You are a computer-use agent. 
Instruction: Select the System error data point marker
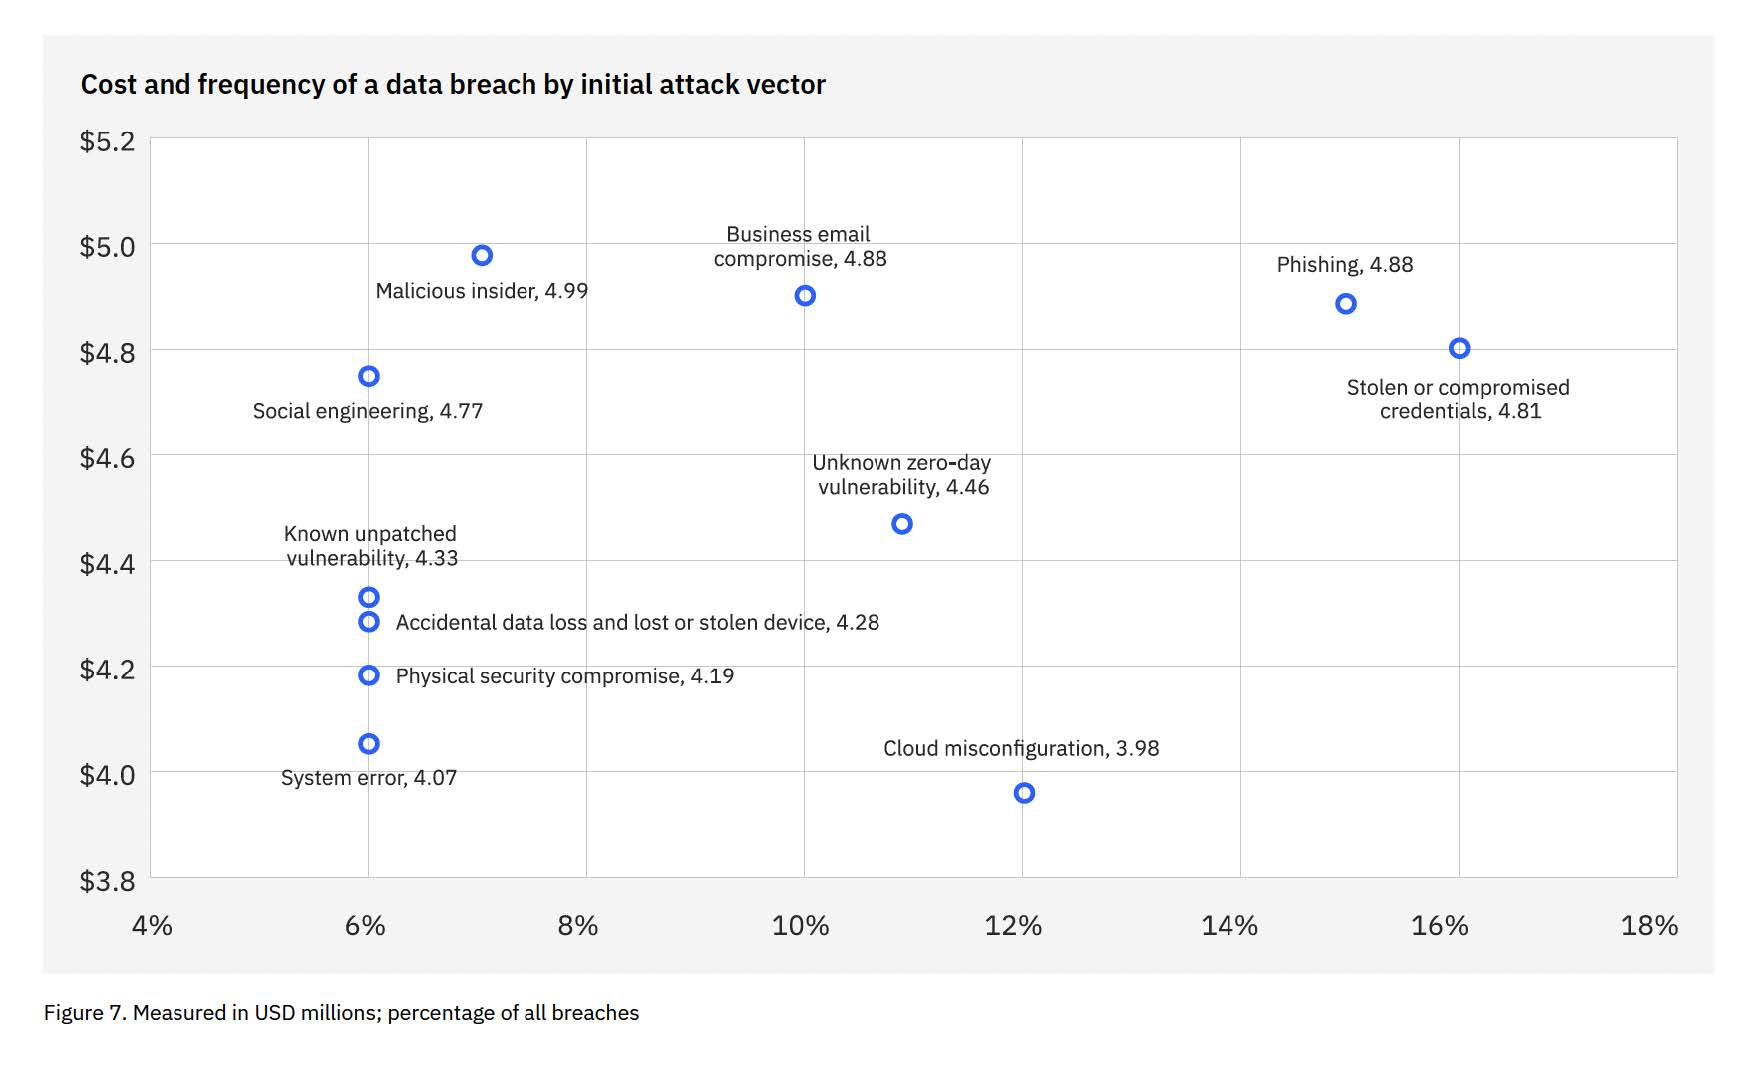click(369, 744)
